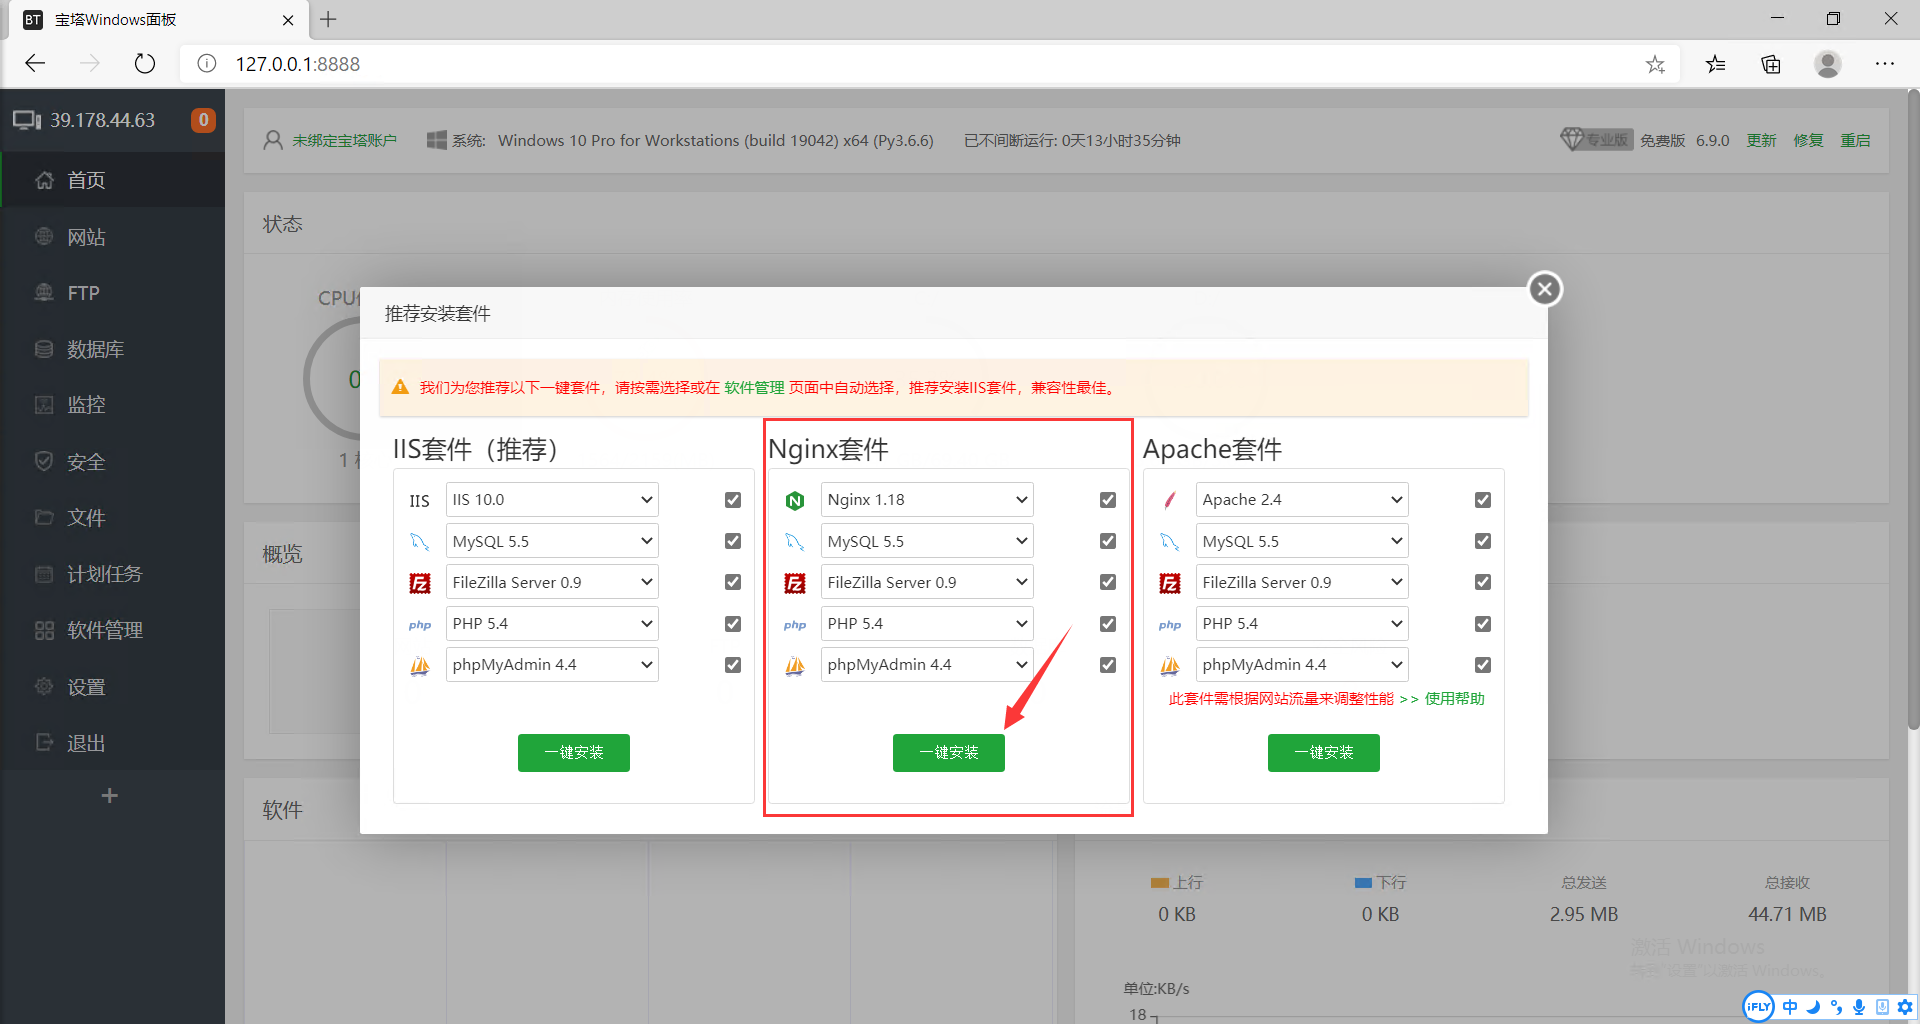Click 一键安装 under the Nginx suite
Image resolution: width=1920 pixels, height=1024 pixels.
(x=949, y=753)
